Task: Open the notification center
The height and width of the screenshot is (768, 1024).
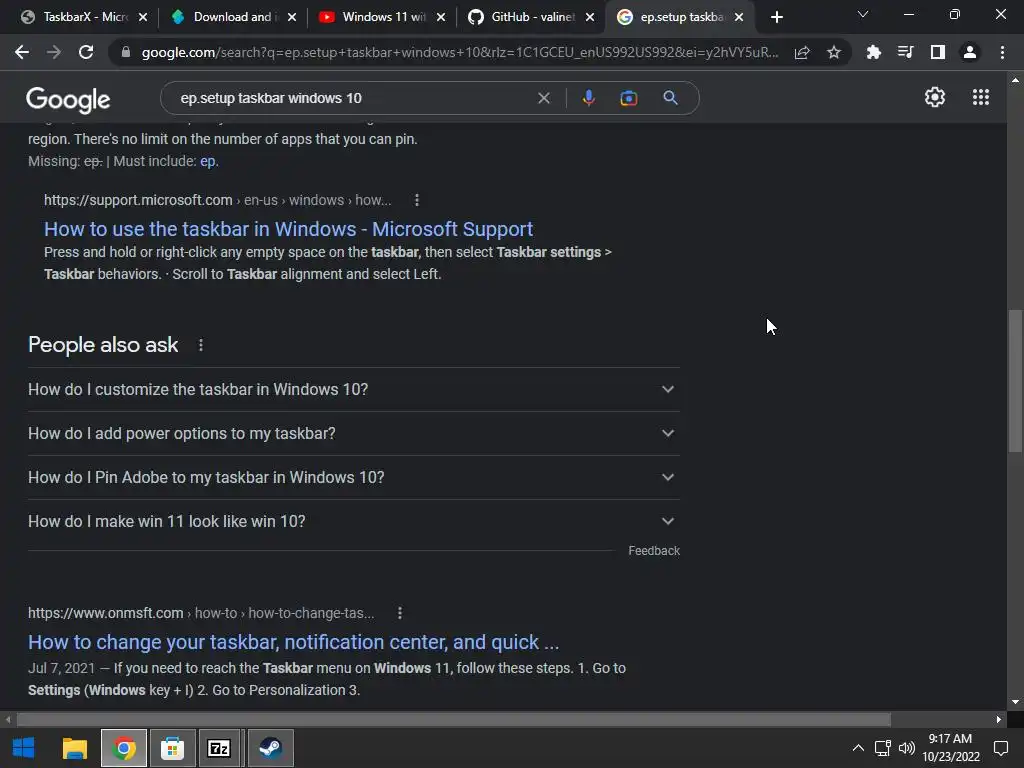Action: click(1001, 748)
